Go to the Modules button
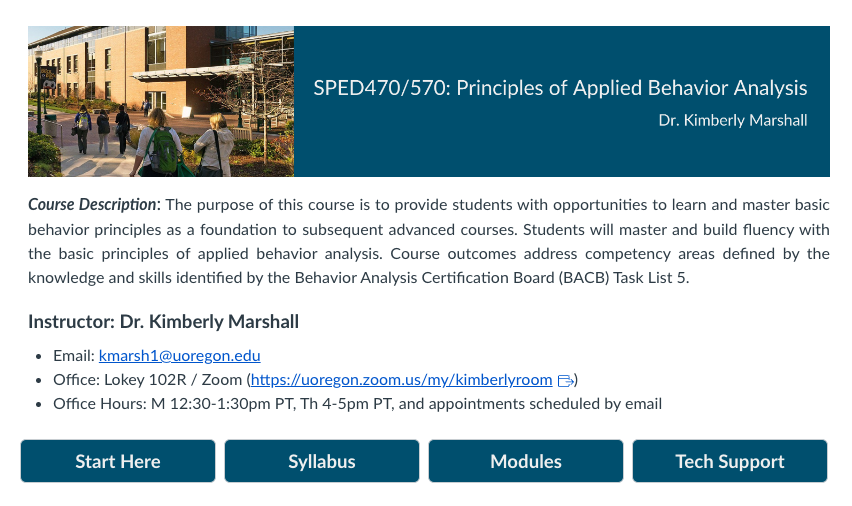852x506 pixels. click(525, 461)
